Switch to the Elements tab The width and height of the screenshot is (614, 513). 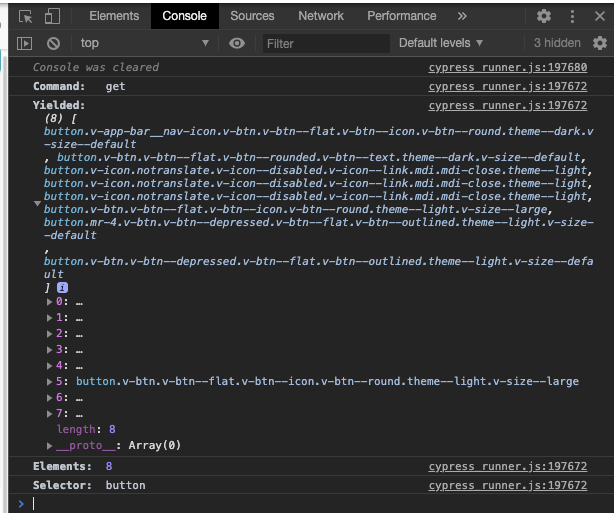[114, 16]
